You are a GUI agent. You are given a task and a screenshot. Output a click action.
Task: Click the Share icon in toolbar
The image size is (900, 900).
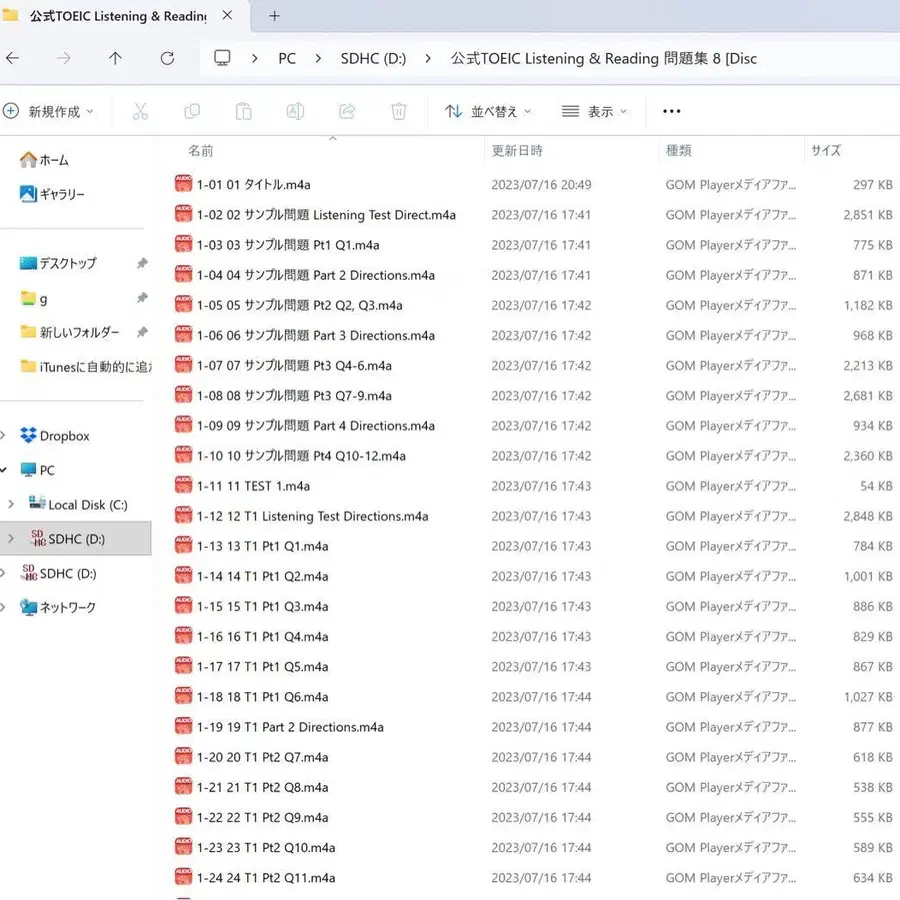pyautogui.click(x=347, y=112)
